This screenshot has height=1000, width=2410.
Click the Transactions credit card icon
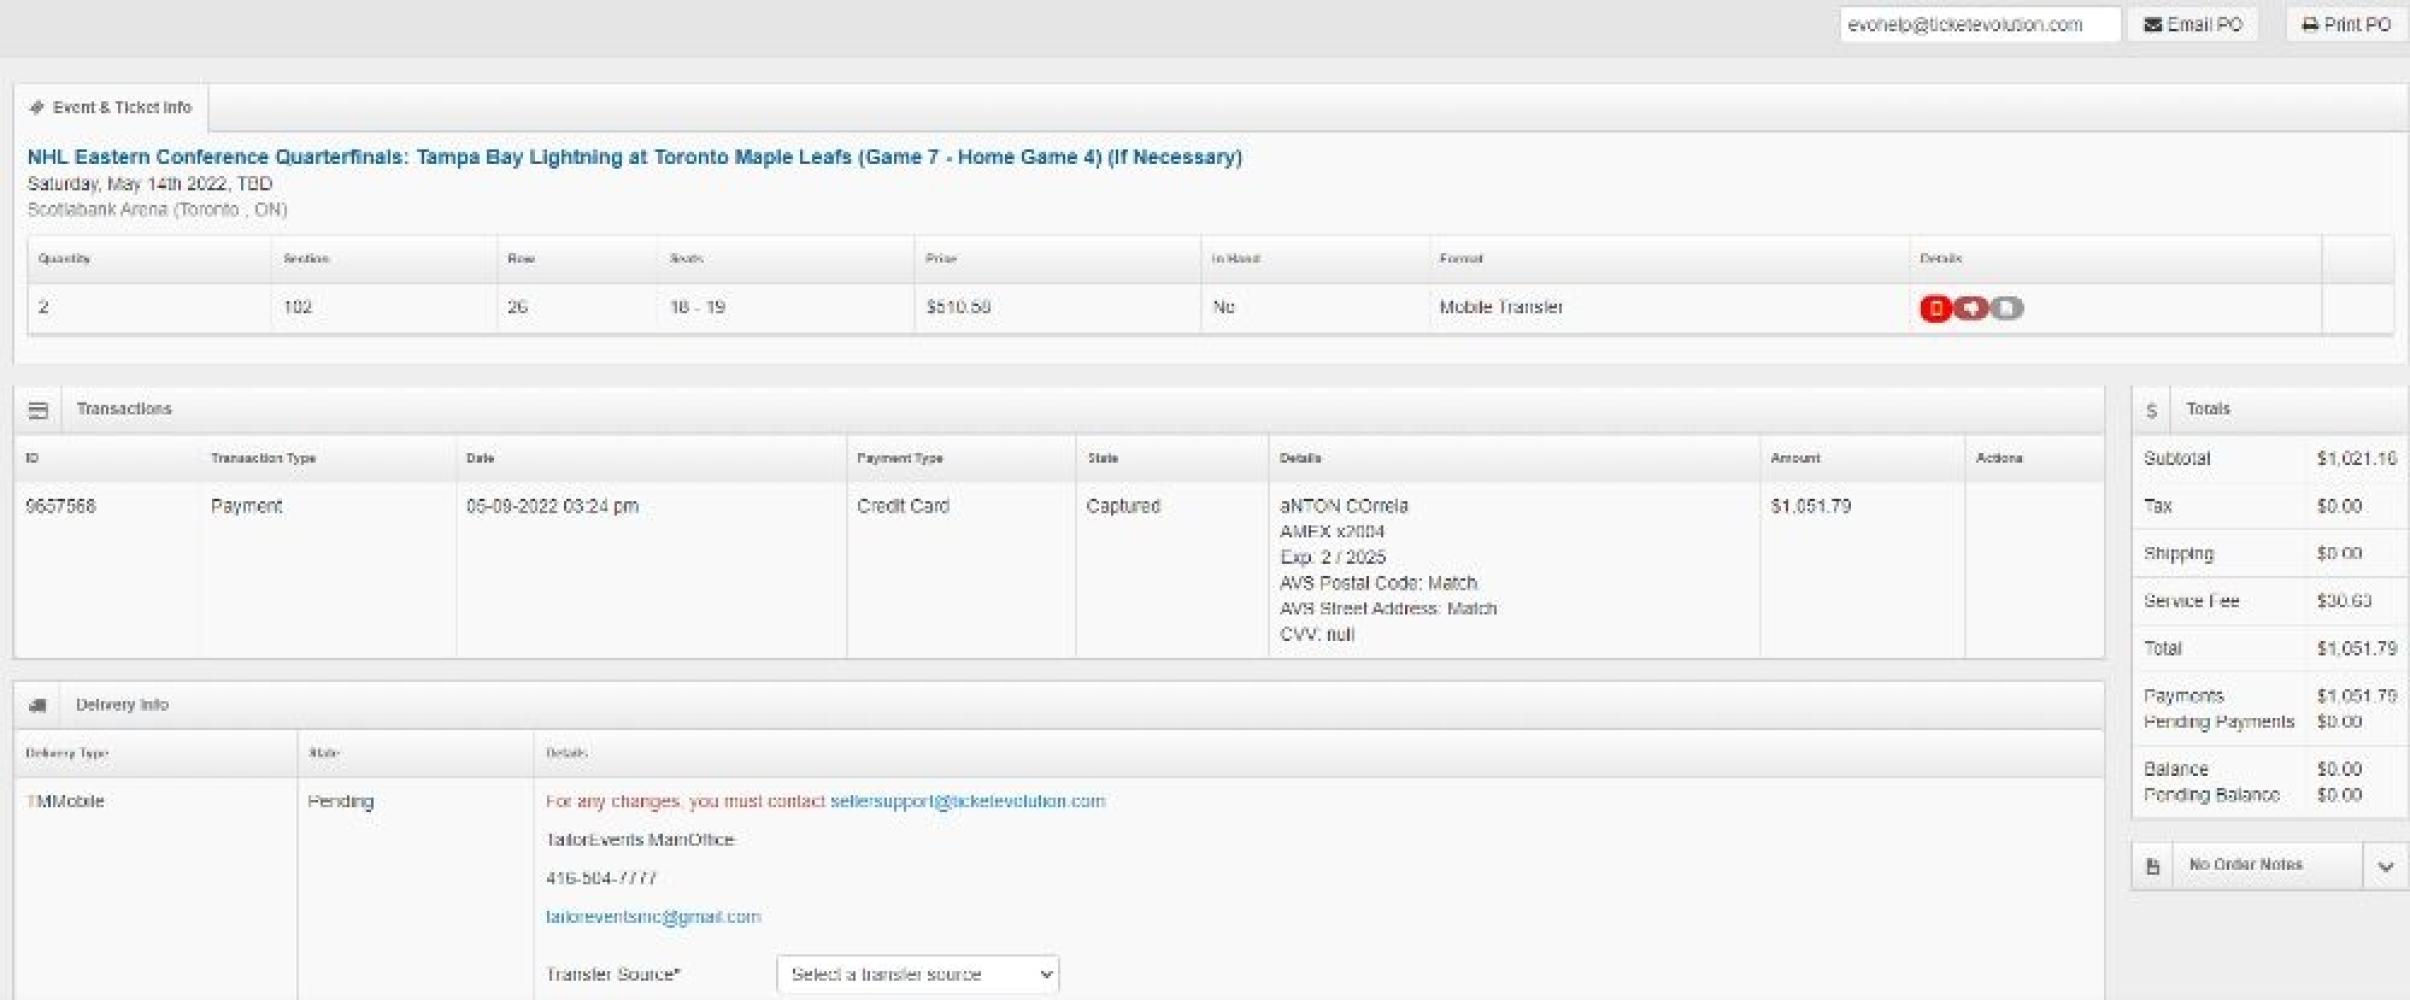pos(38,410)
